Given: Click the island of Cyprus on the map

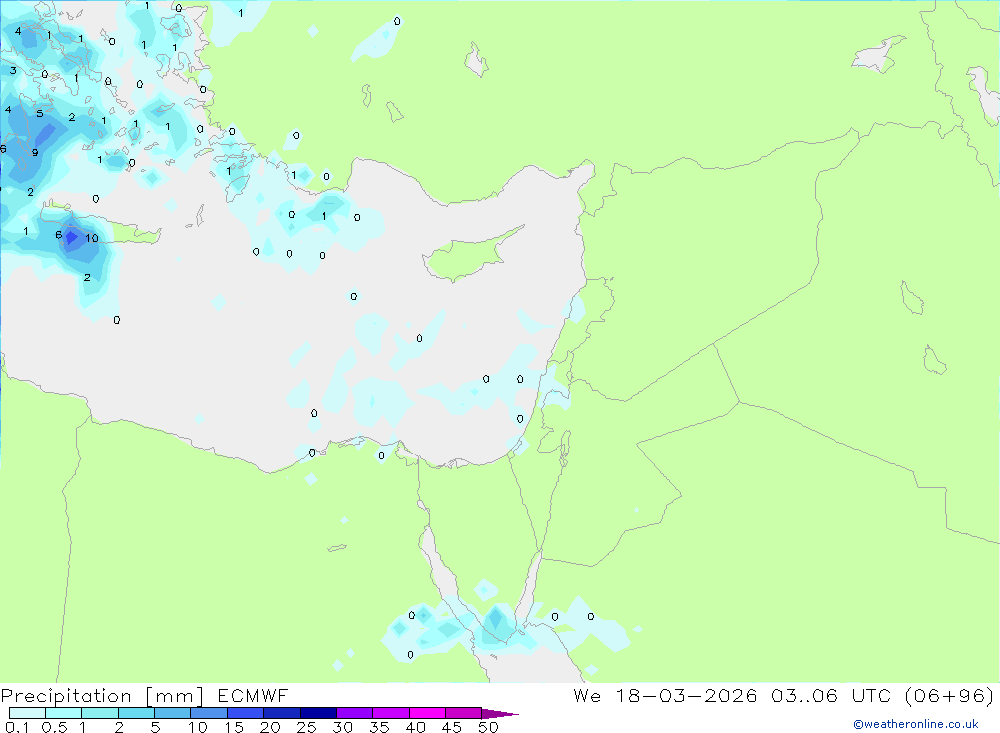Looking at the screenshot, I should (471, 255).
